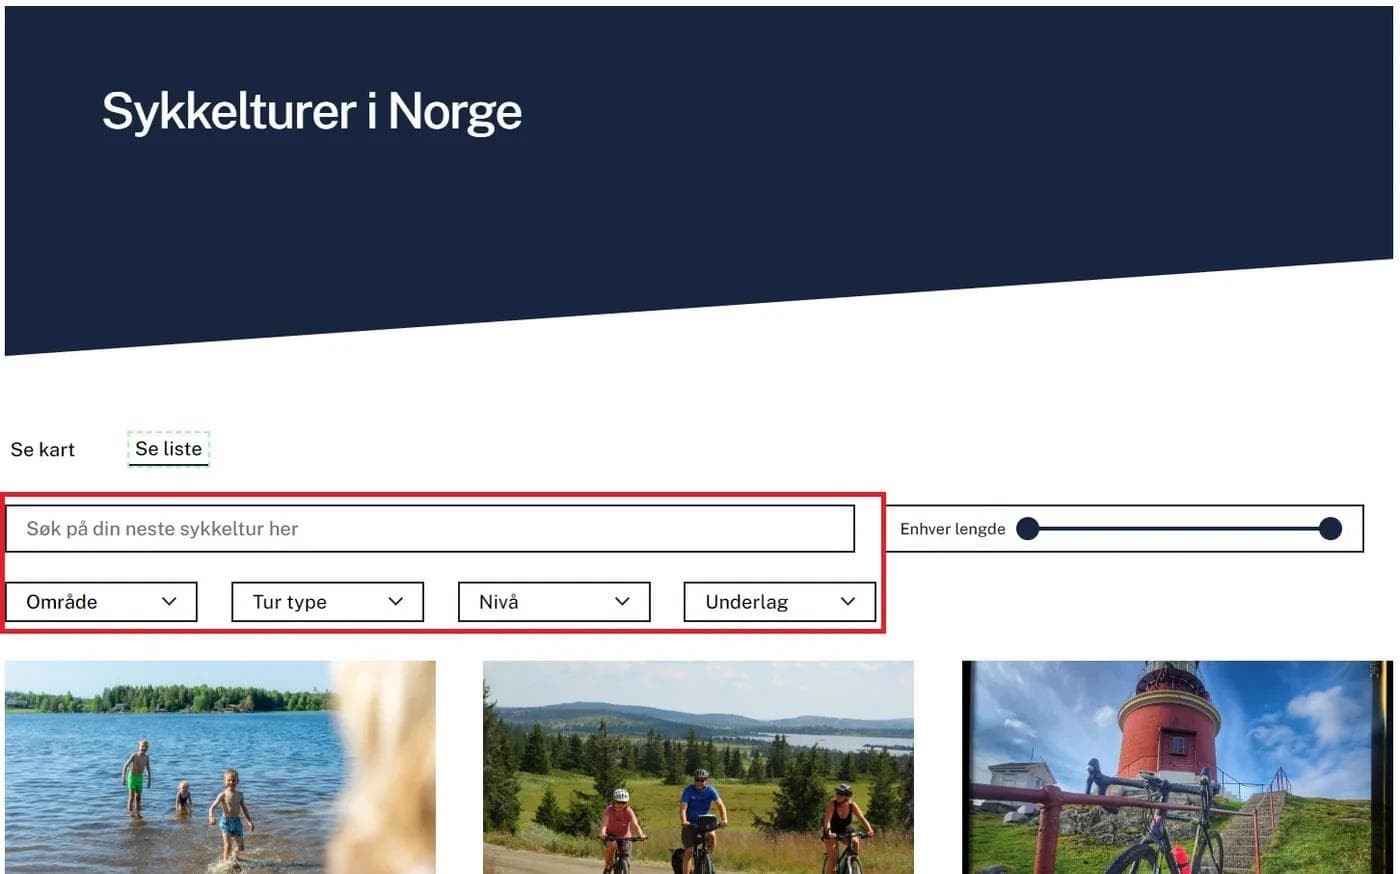Open the tour with the red lighthouse photo
This screenshot has width=1400, height=874.
[x=1176, y=767]
